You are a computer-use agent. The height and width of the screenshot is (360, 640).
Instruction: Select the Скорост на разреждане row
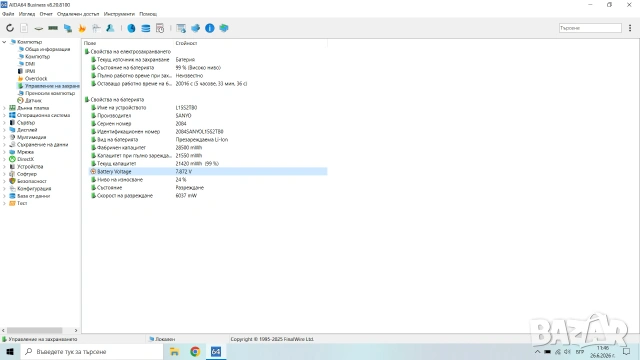pyautogui.click(x=208, y=196)
